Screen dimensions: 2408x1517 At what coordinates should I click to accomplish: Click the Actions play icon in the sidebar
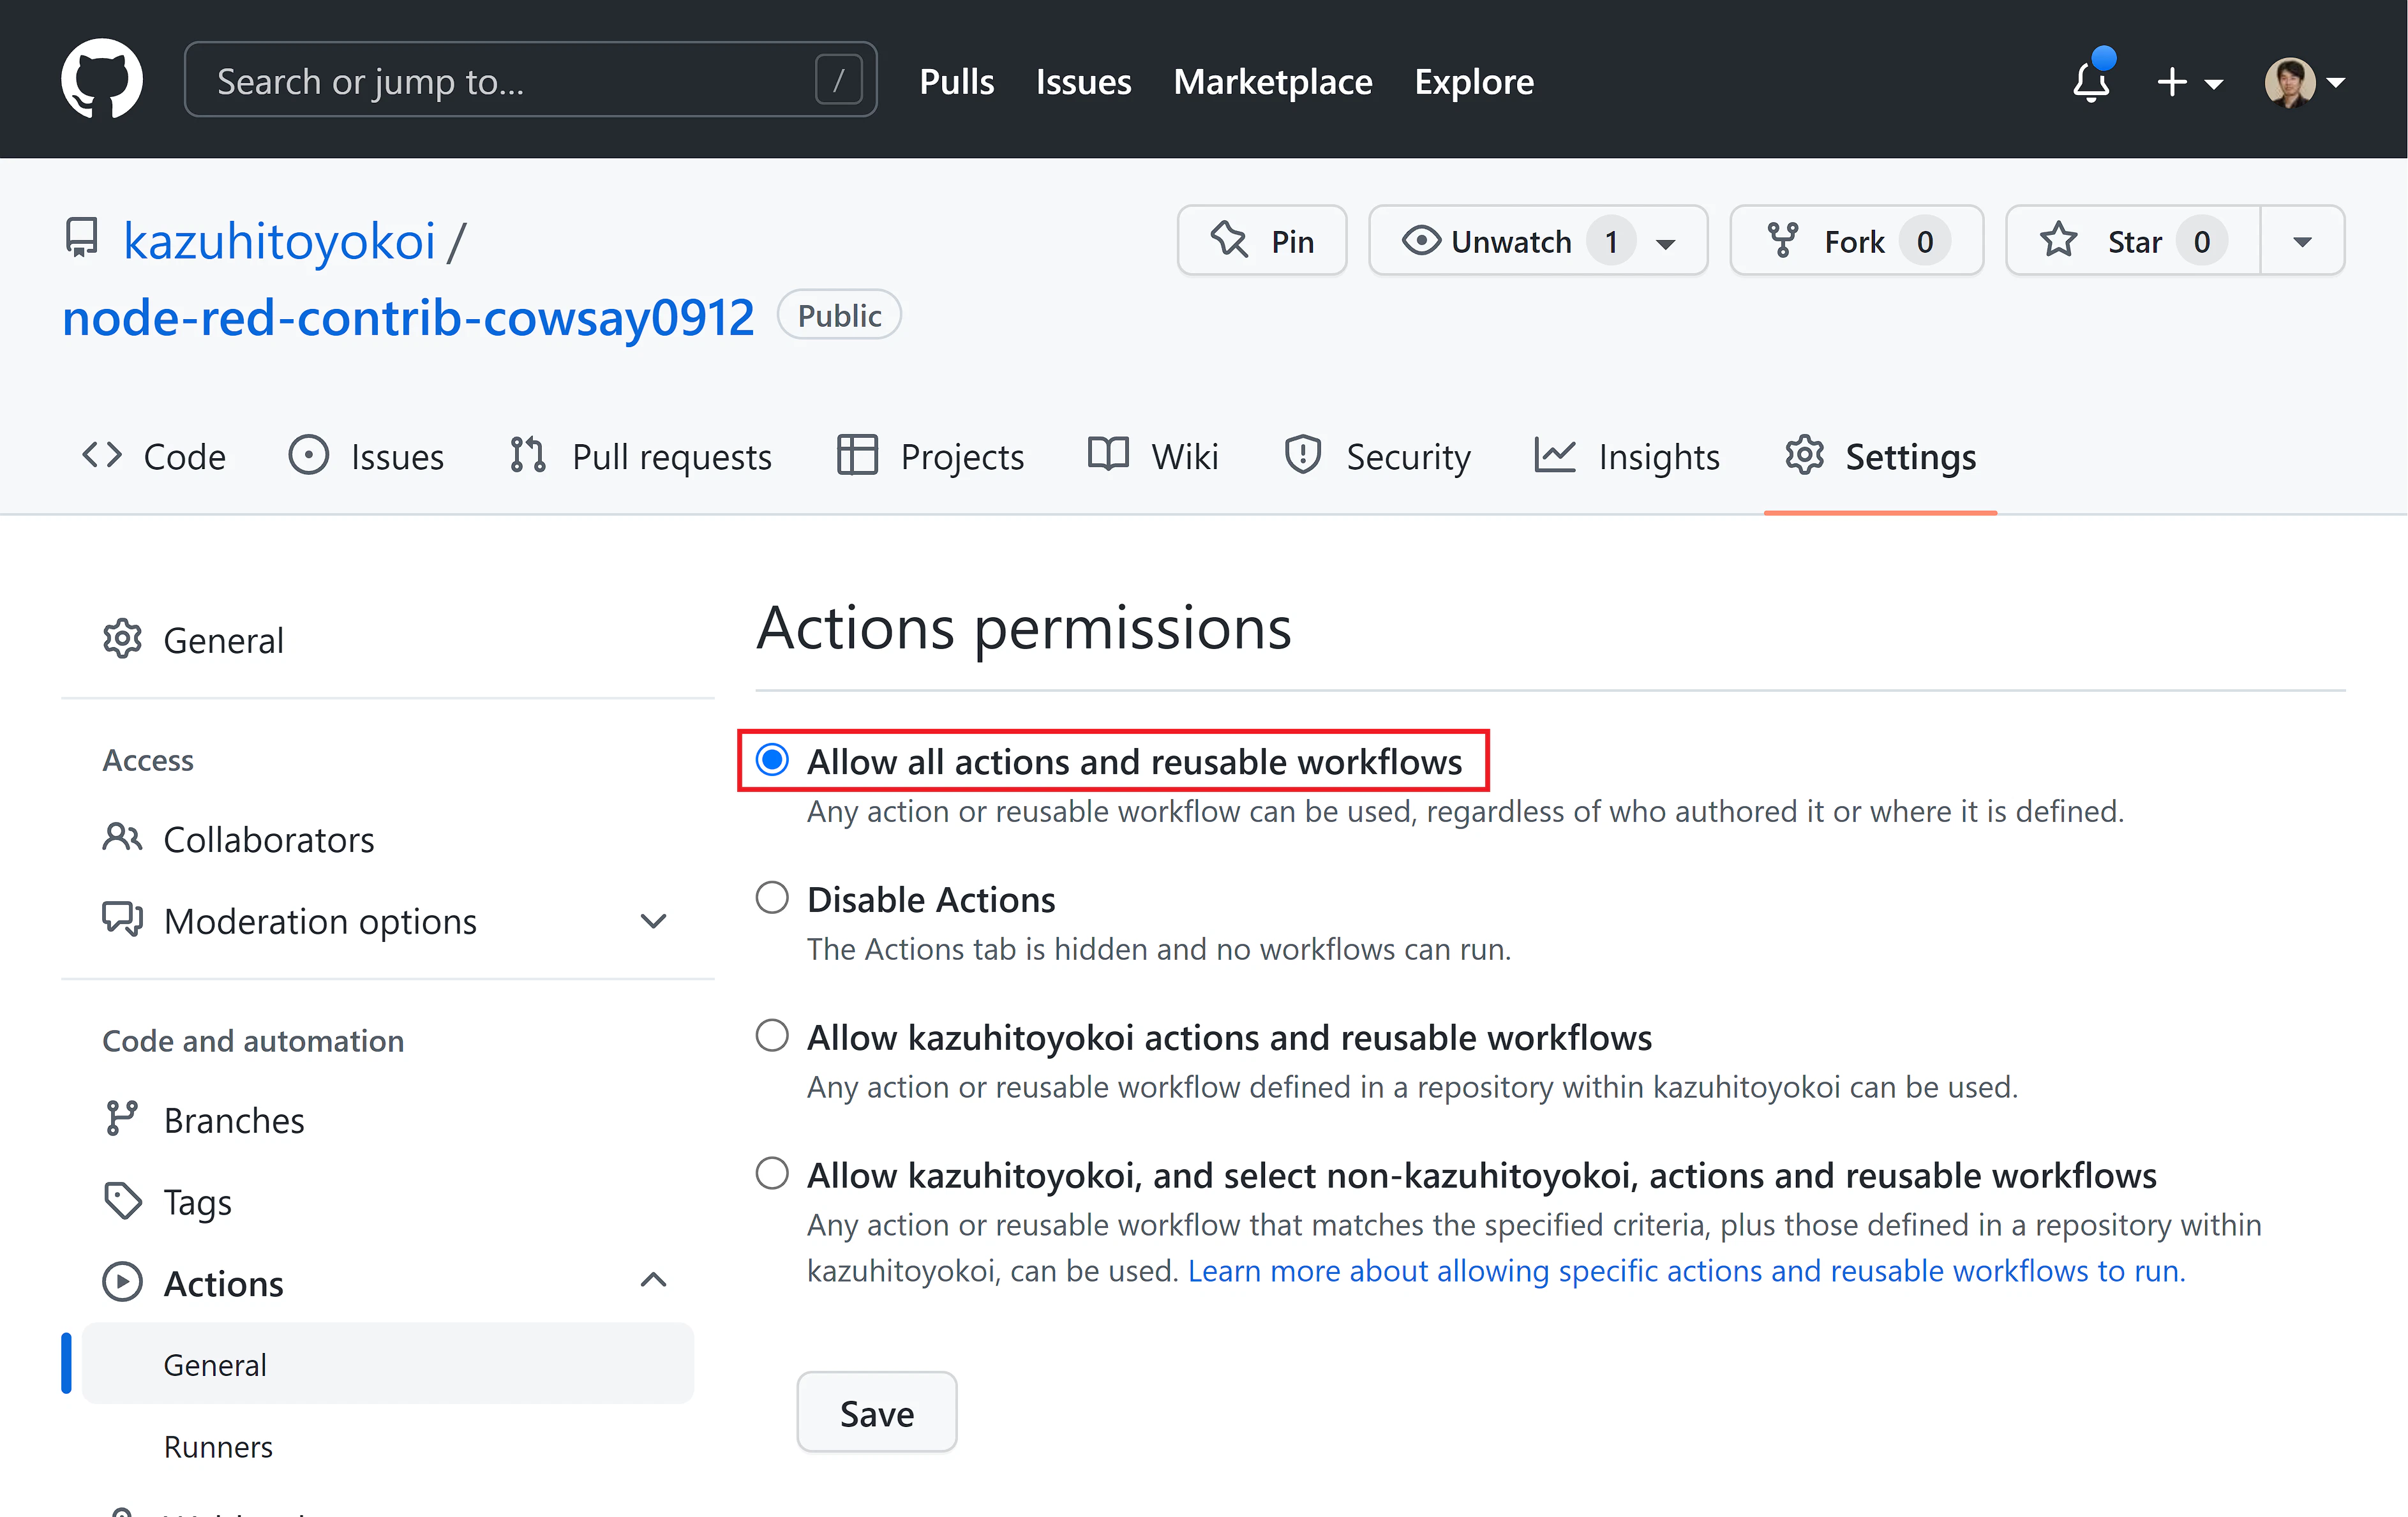(122, 1282)
